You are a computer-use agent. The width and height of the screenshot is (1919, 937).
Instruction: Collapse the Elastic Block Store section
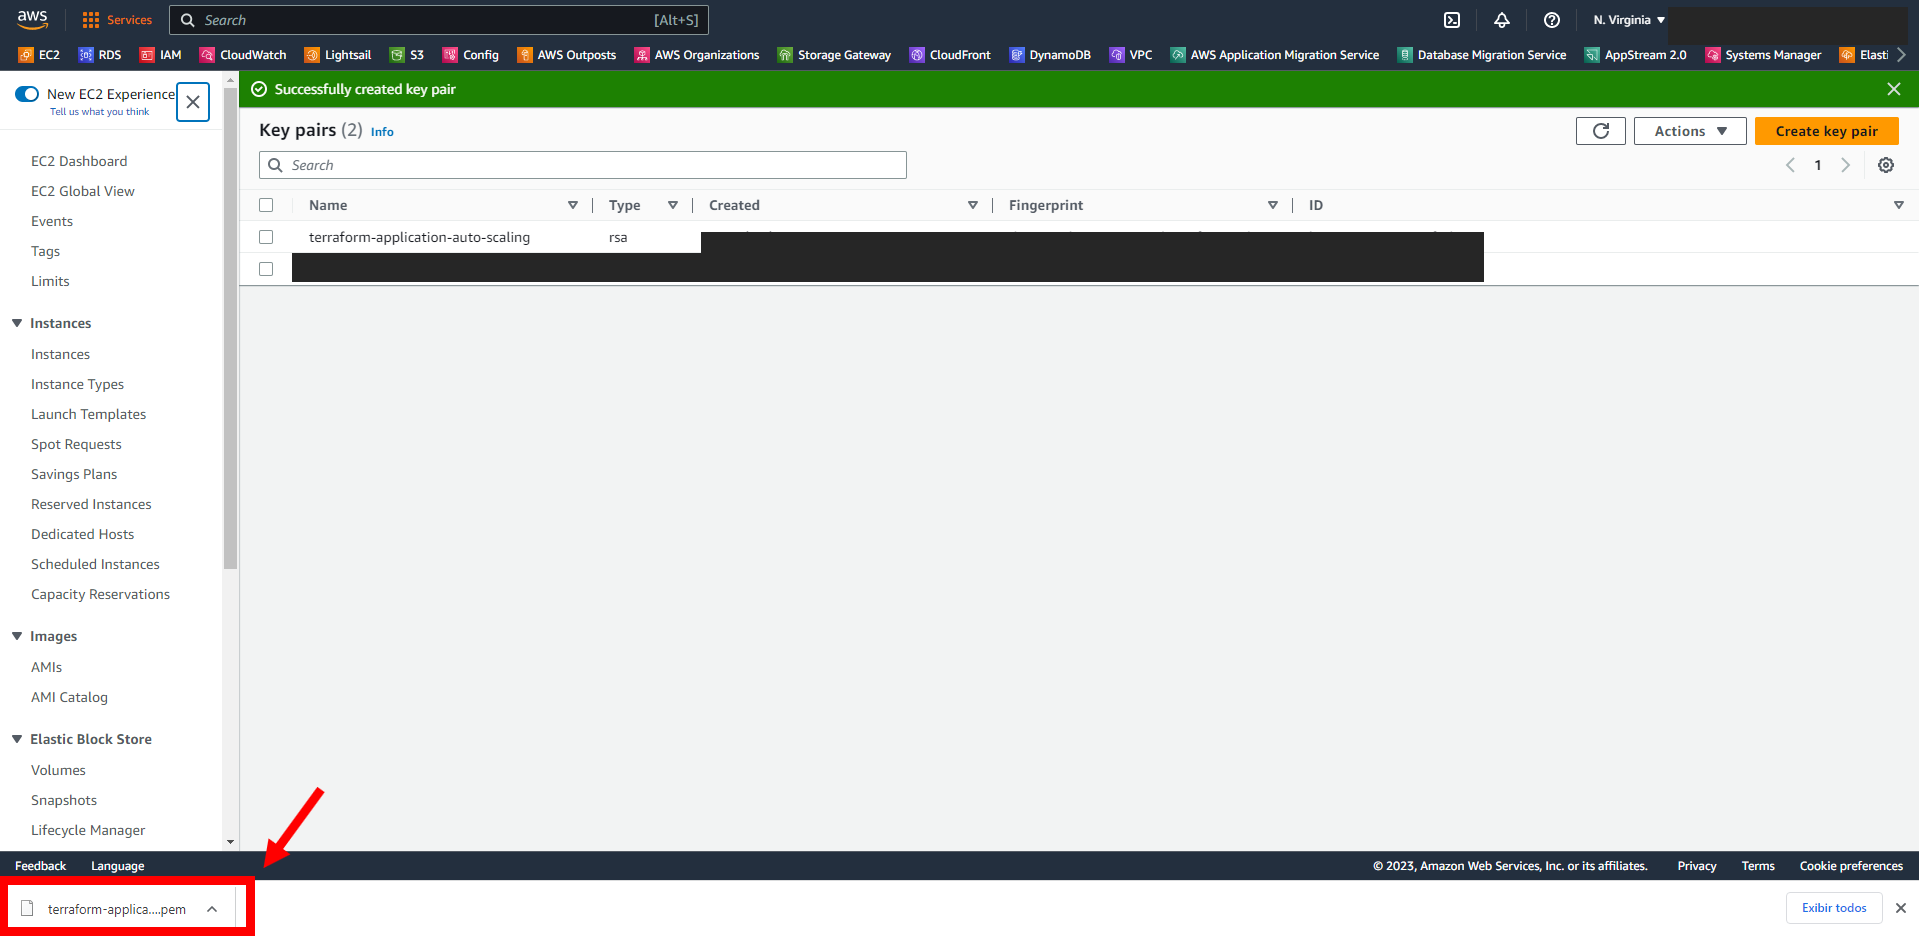point(17,739)
